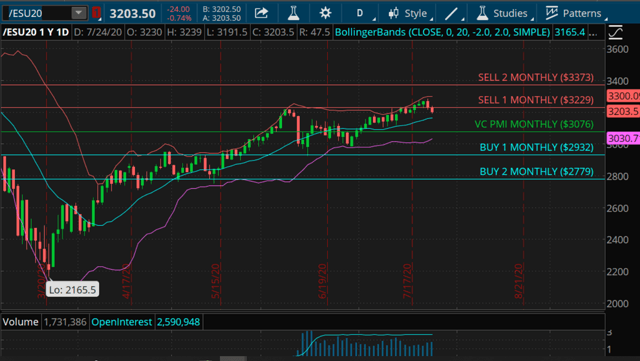Select the drawing line tool icon
The width and height of the screenshot is (640, 361).
pos(451,14)
